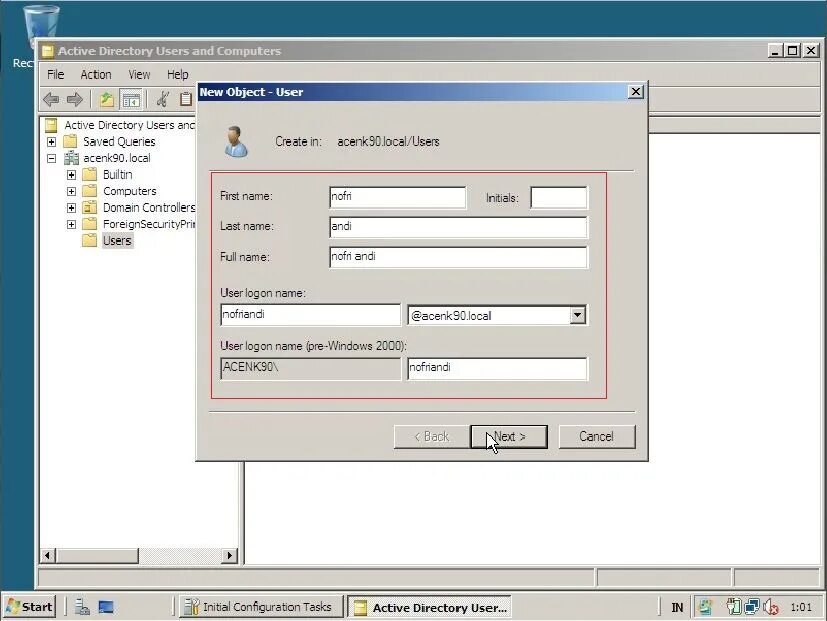Close the New Object - User dialog

[x=636, y=92]
